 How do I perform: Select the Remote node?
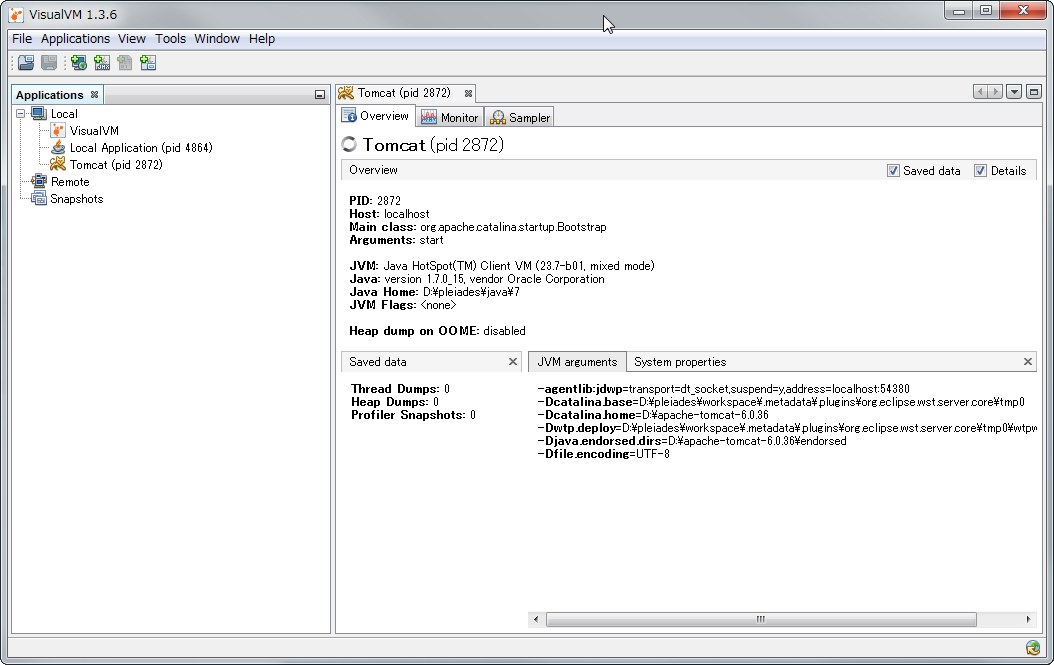(70, 182)
